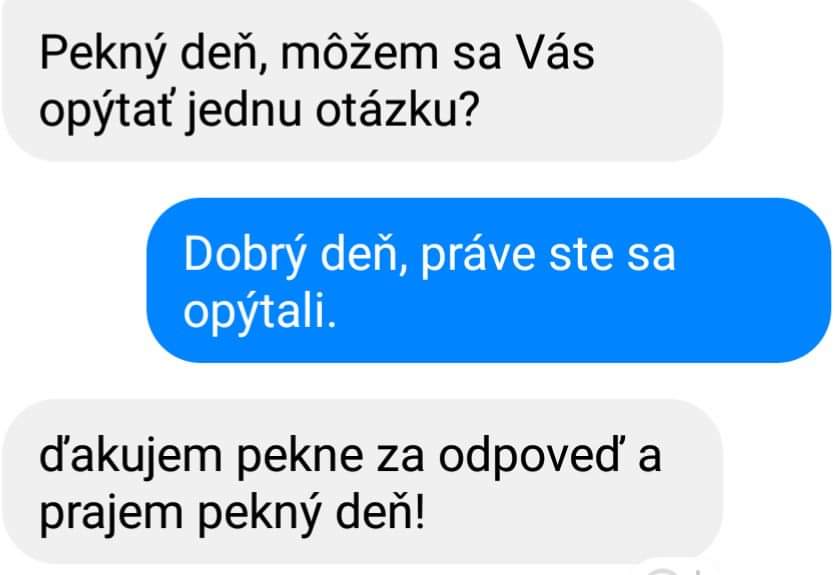The width and height of the screenshot is (835, 575).
Task: Open the partially visible reaction icon below last message
Action: [664, 572]
